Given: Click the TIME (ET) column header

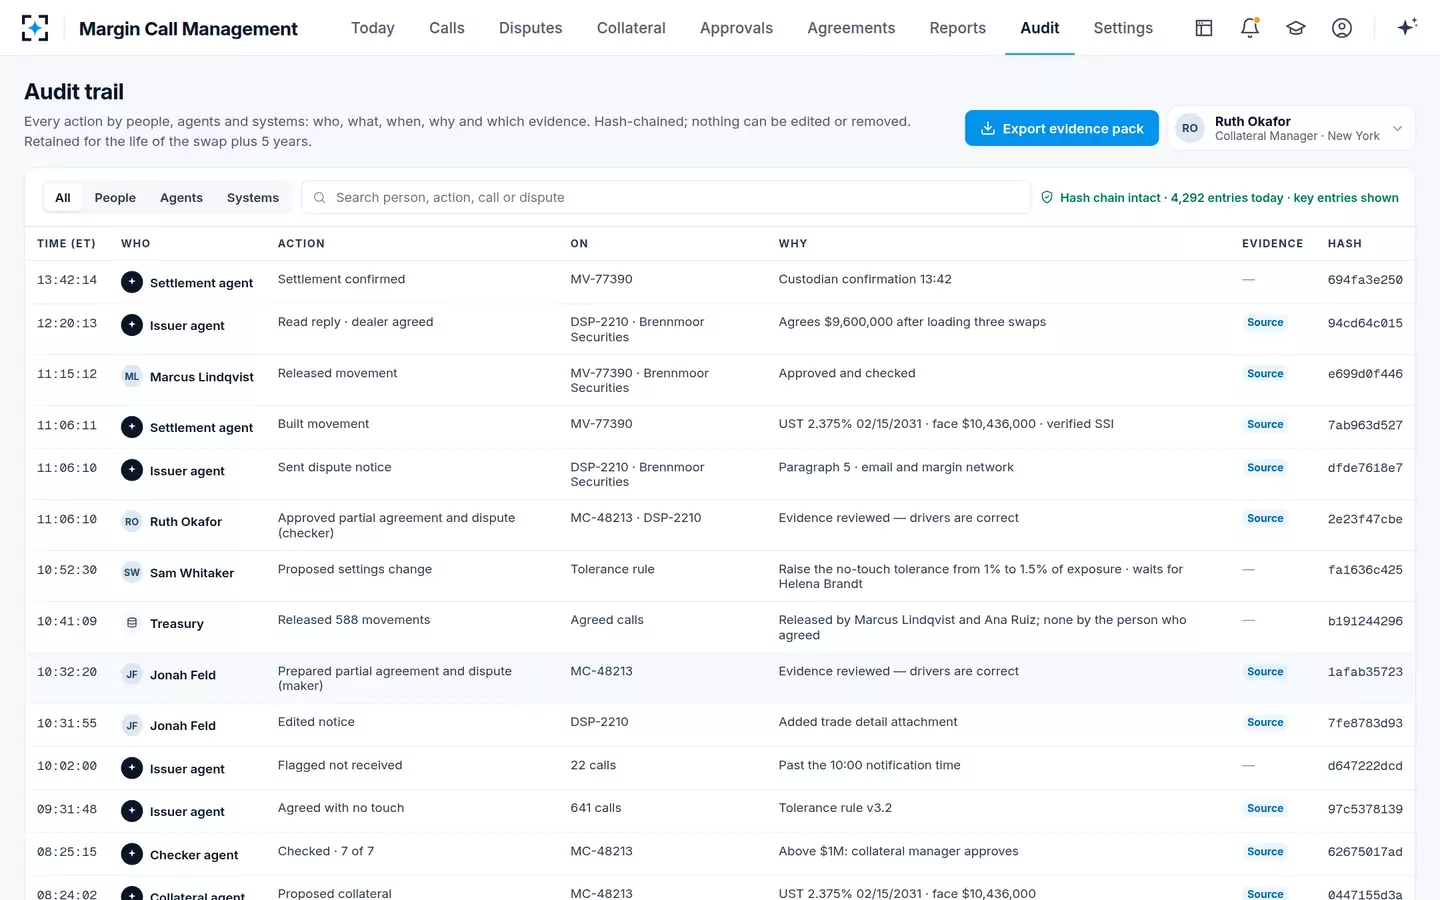Looking at the screenshot, I should pyautogui.click(x=66, y=244).
